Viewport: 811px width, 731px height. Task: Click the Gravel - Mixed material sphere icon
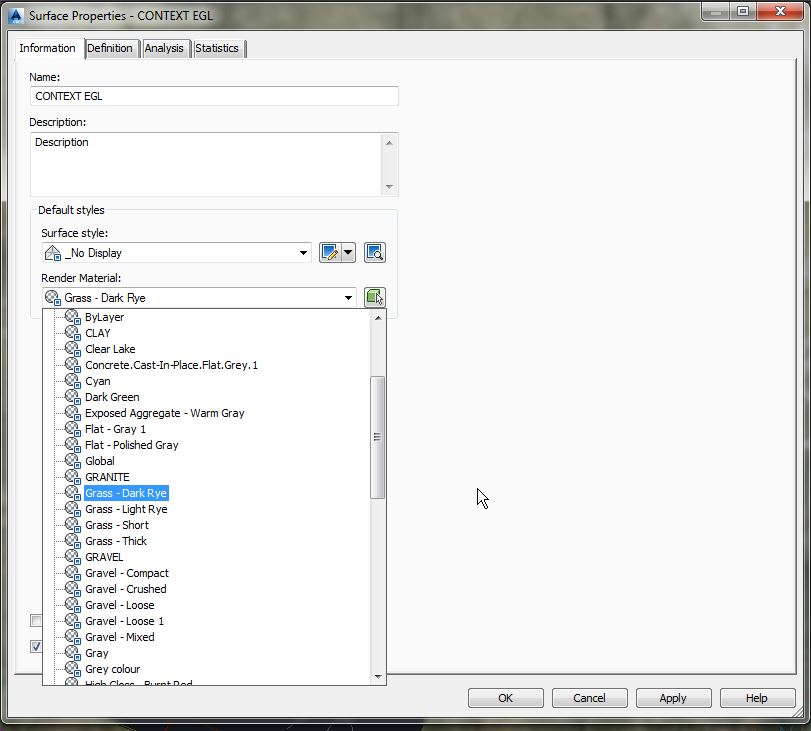point(70,637)
